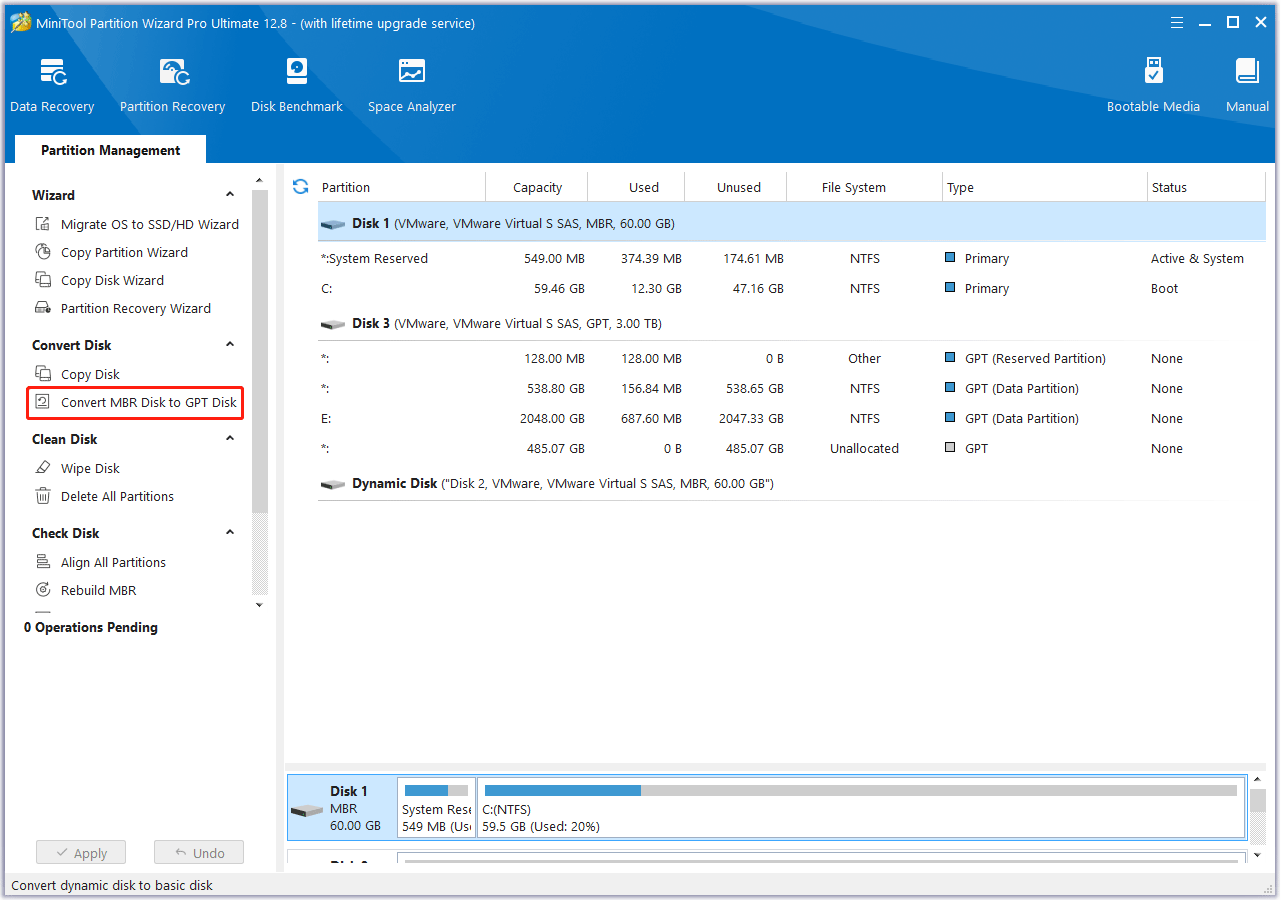This screenshot has height=900, width=1281.
Task: Open the Disk Benchmark tool
Action: [297, 86]
